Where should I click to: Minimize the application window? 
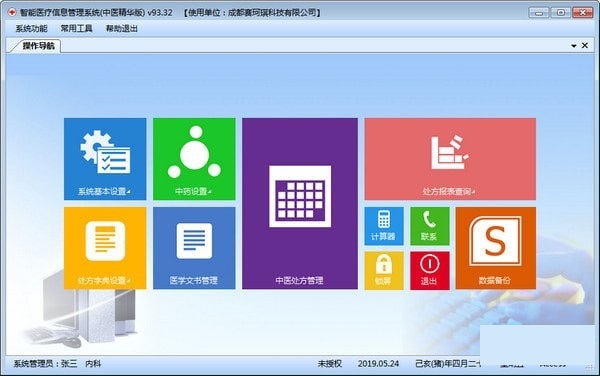click(539, 13)
